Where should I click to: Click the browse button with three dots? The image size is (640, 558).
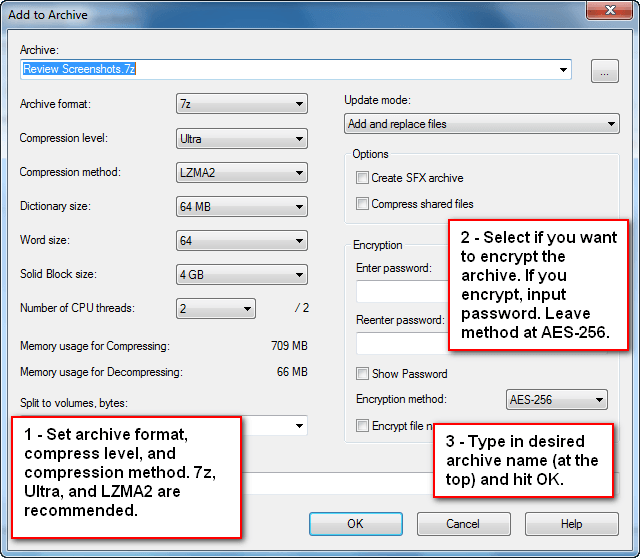tap(604, 71)
